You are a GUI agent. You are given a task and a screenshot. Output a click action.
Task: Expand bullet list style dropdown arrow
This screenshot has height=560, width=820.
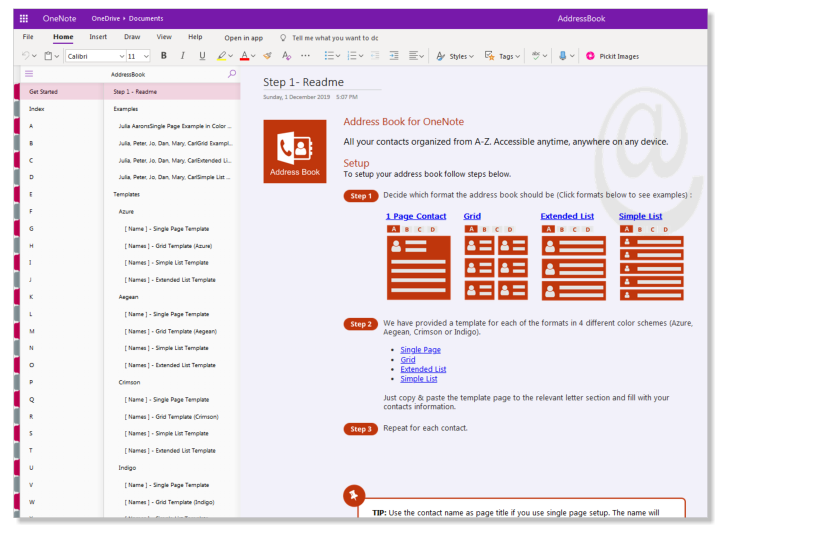click(x=338, y=56)
